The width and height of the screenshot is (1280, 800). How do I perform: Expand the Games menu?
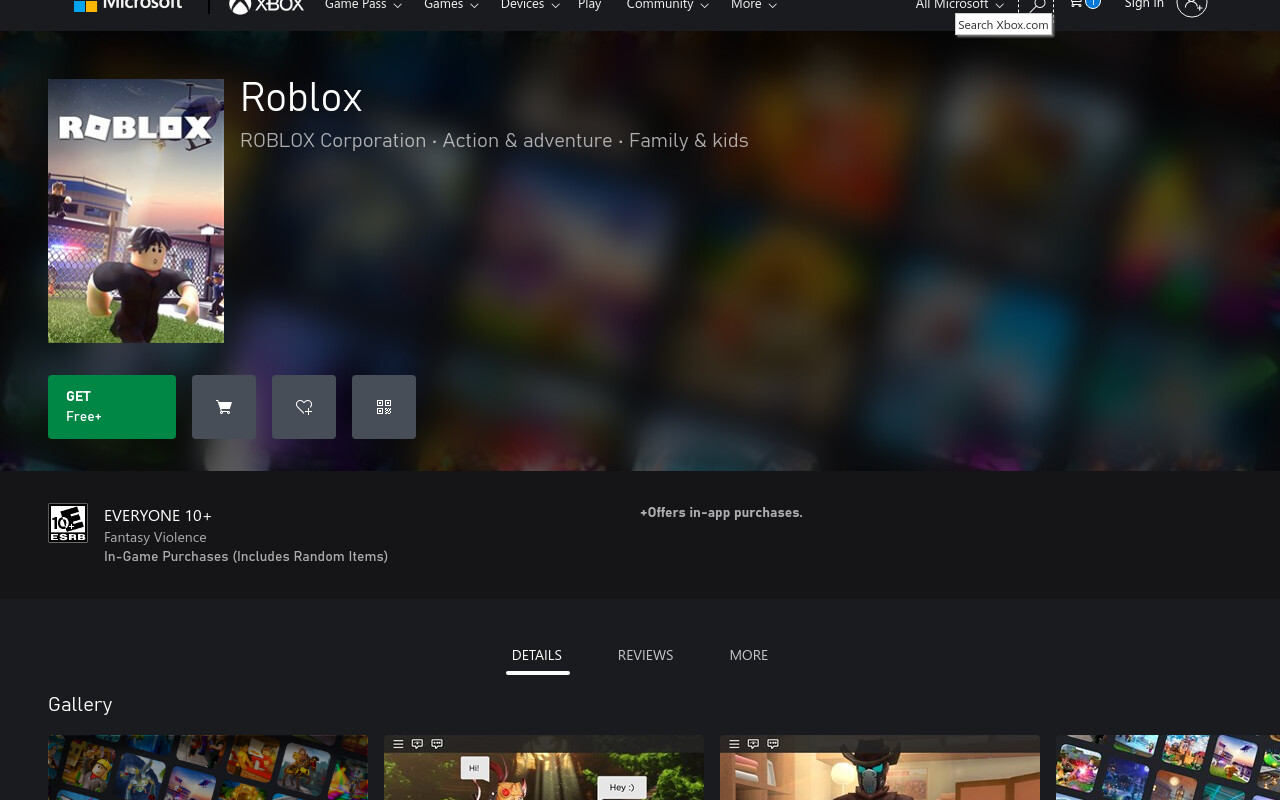[451, 5]
